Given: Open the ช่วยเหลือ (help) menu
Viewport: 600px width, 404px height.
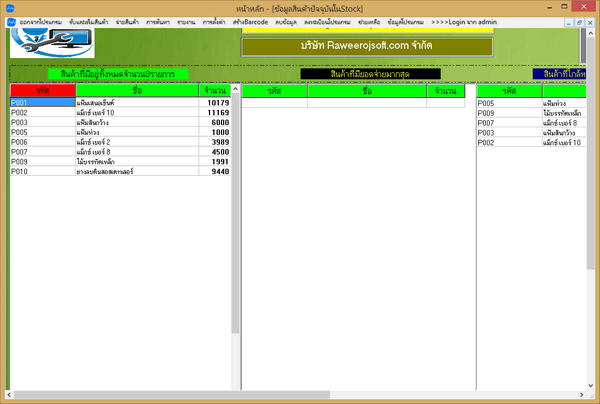Looking at the screenshot, I should 369,22.
